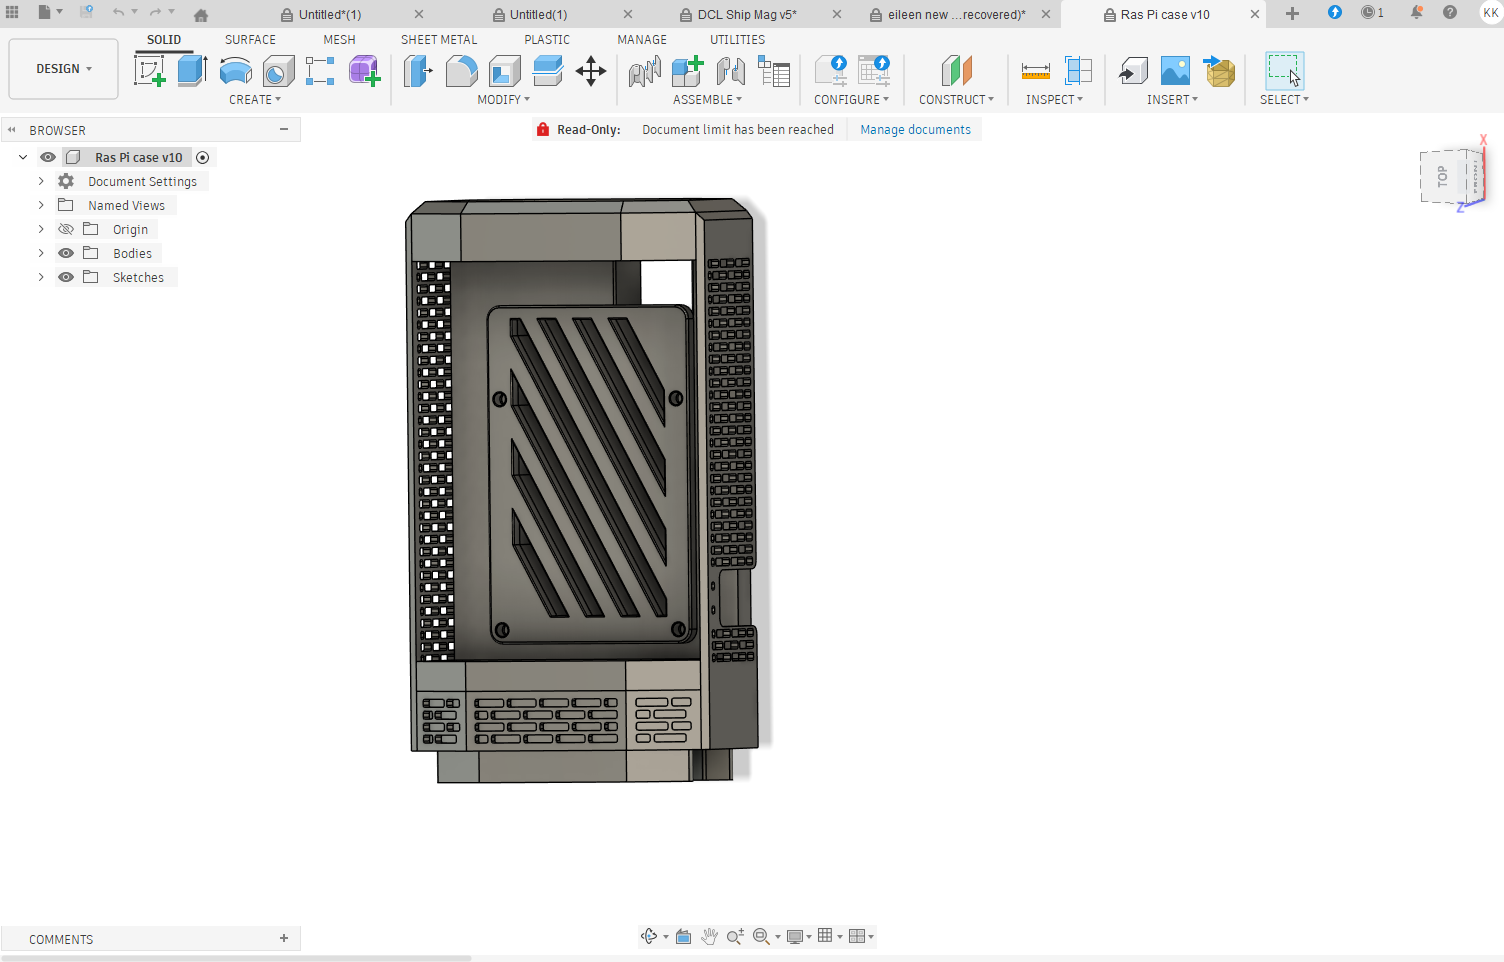Click the Insert Mesh icon
Viewport: 1504px width, 962px height.
tap(1219, 71)
